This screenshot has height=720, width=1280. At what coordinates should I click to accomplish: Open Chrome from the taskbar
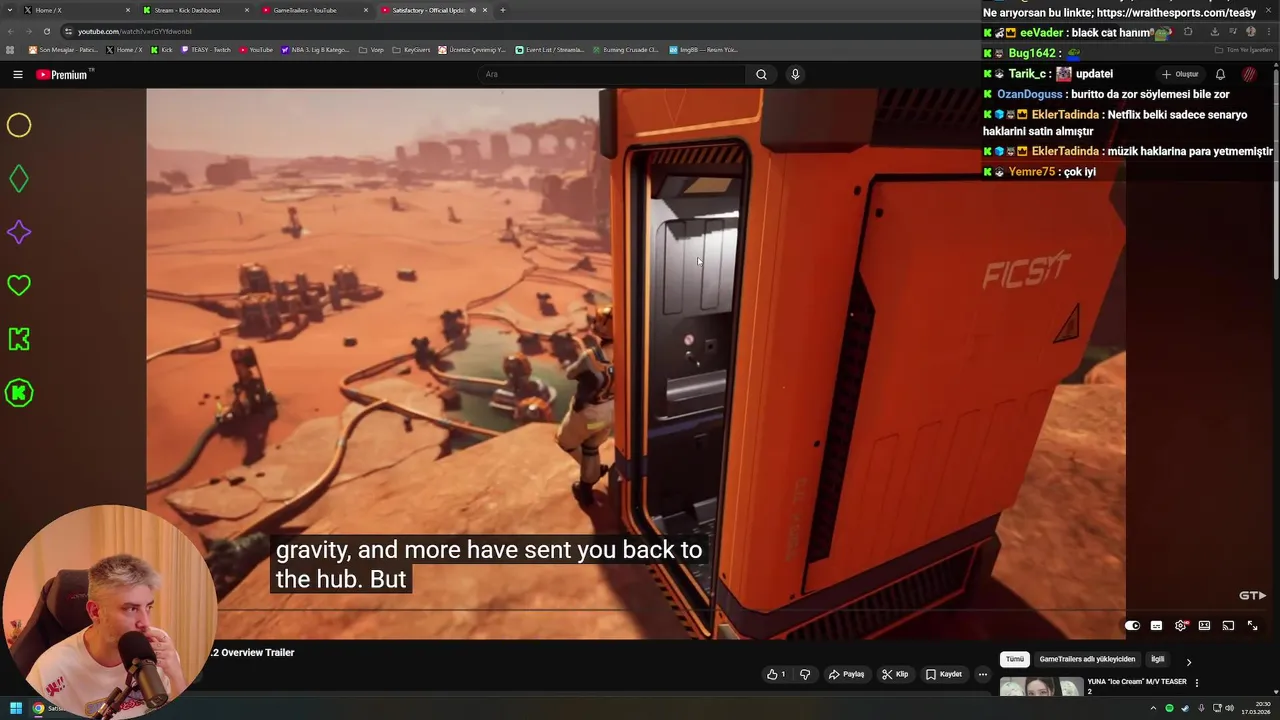point(39,708)
